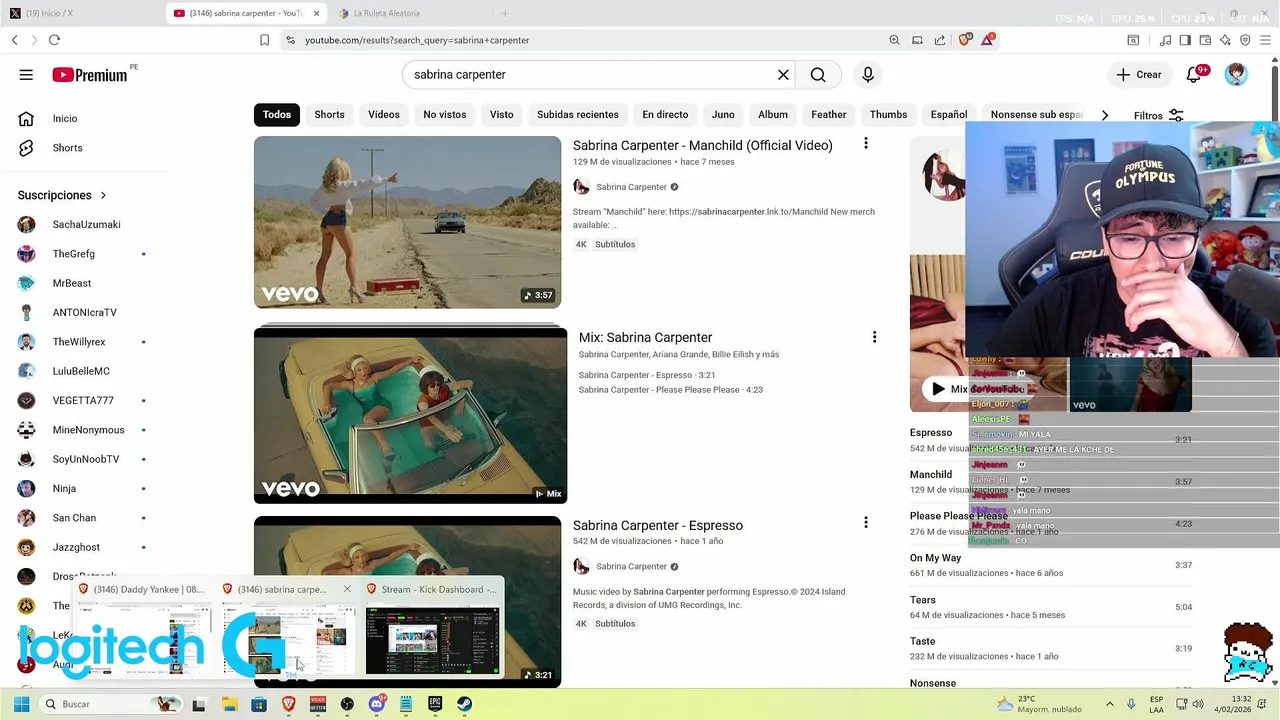This screenshot has width=1280, height=720.
Task: Select the No vistos filter chip
Action: click(444, 115)
